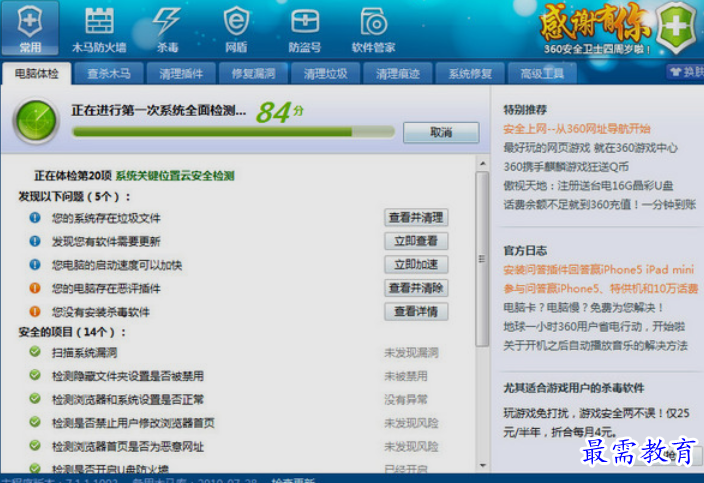The width and height of the screenshot is (704, 483).
Task: Open the 常用 toolbar icon
Action: (x=30, y=28)
